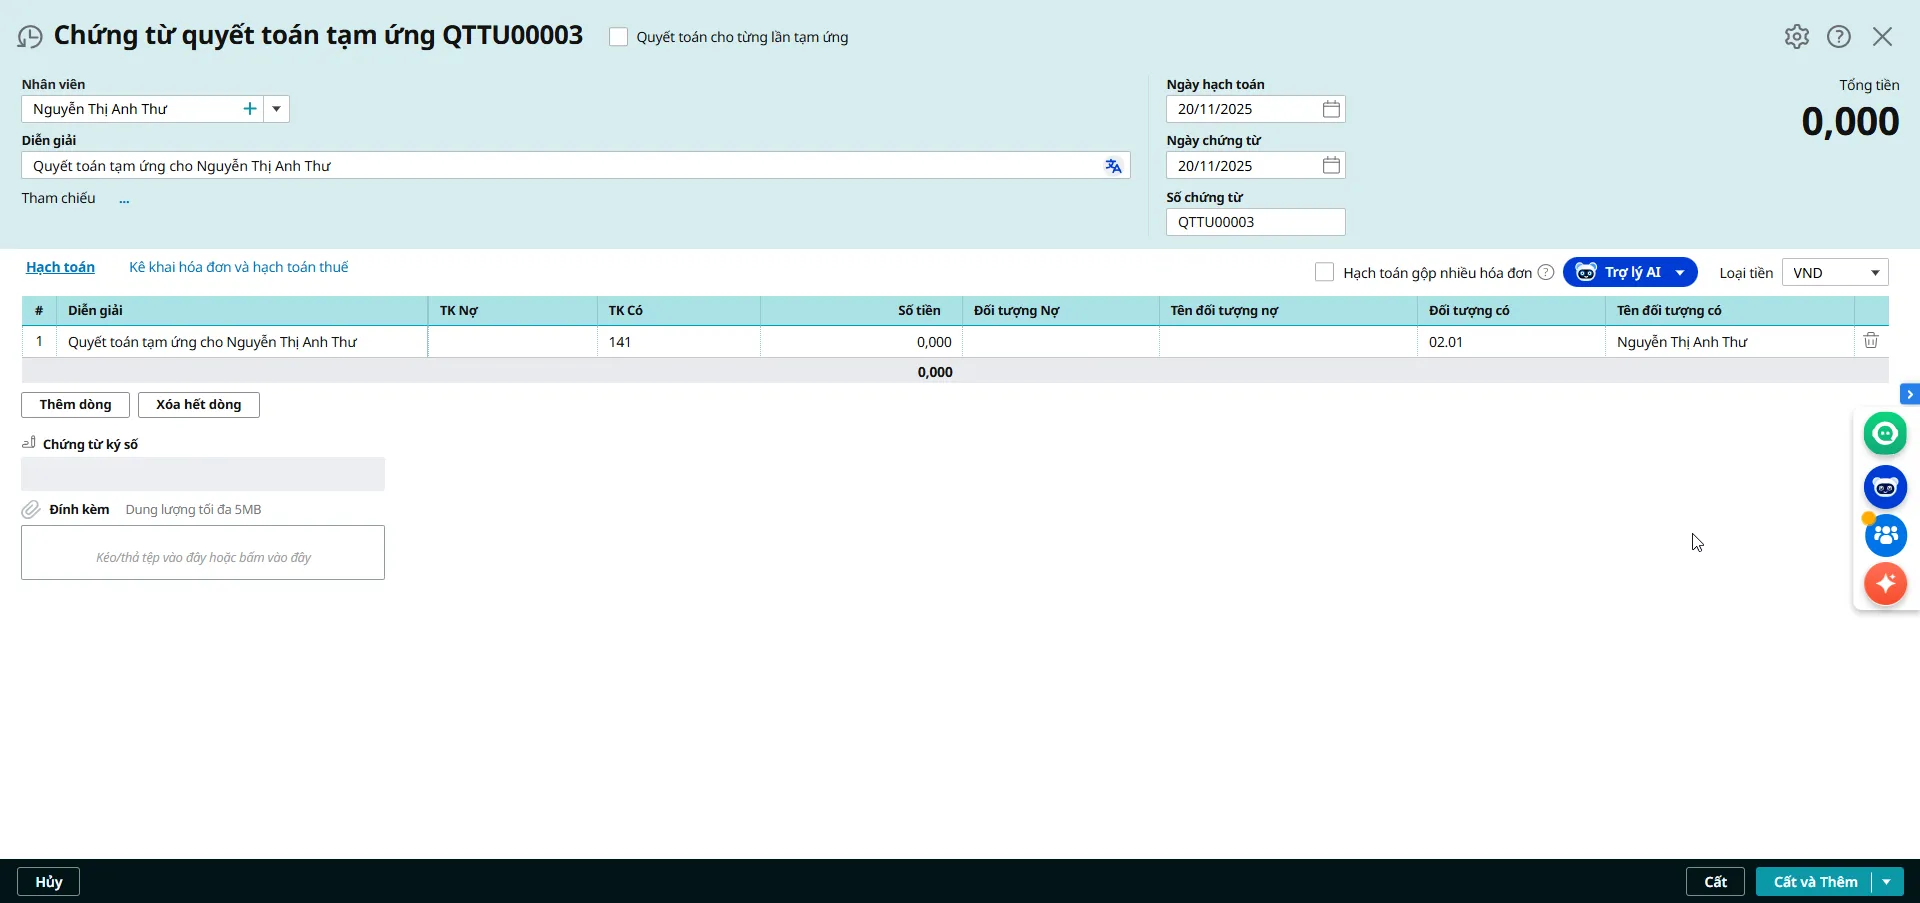
Task: Toggle Hạch toán gộp nhiều hóa đơn checkbox
Action: pos(1324,272)
